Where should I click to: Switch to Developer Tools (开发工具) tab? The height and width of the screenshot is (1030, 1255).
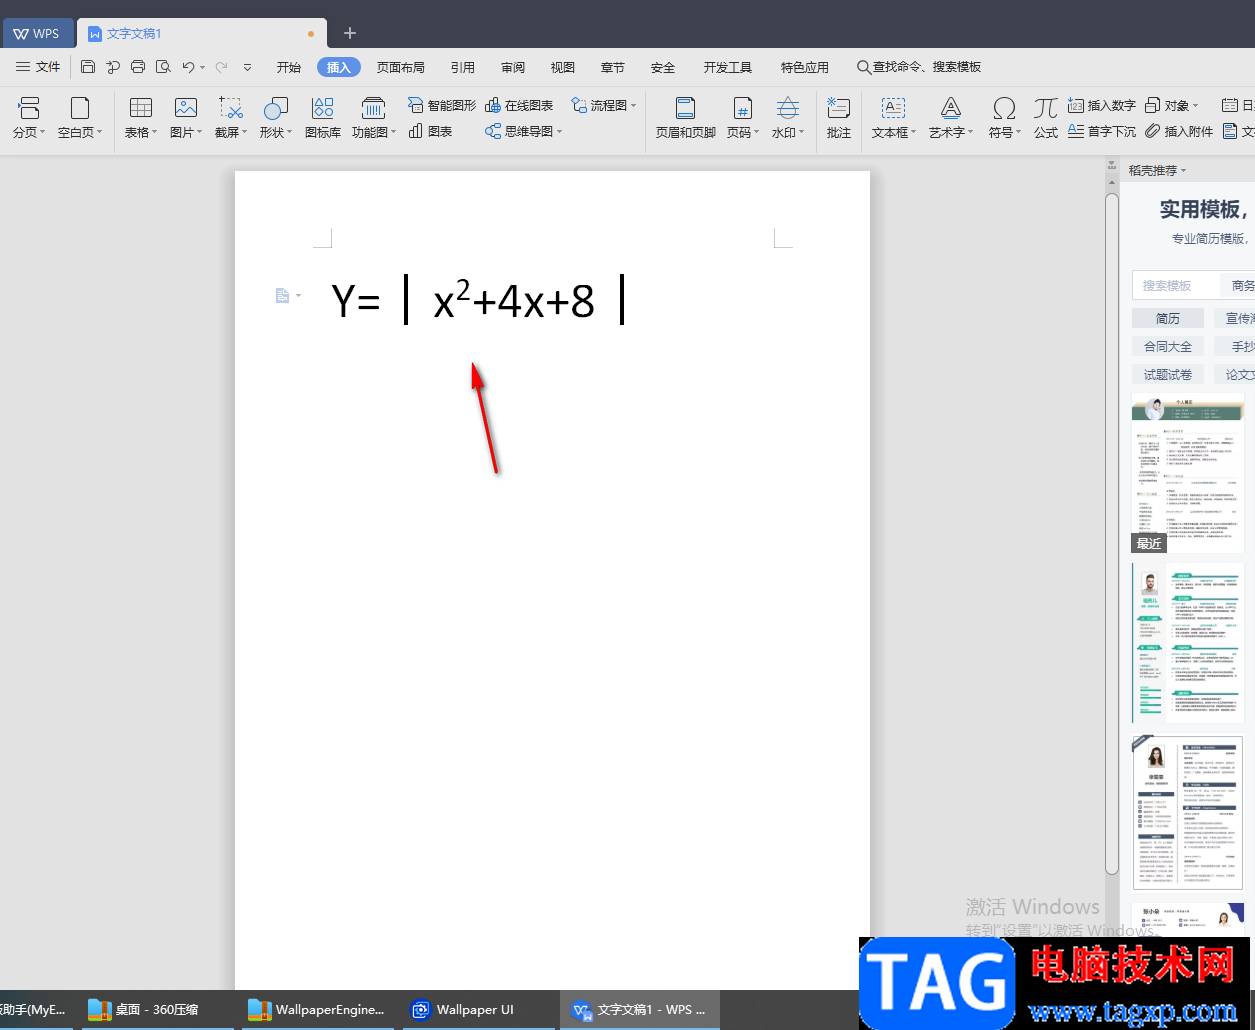pos(728,67)
